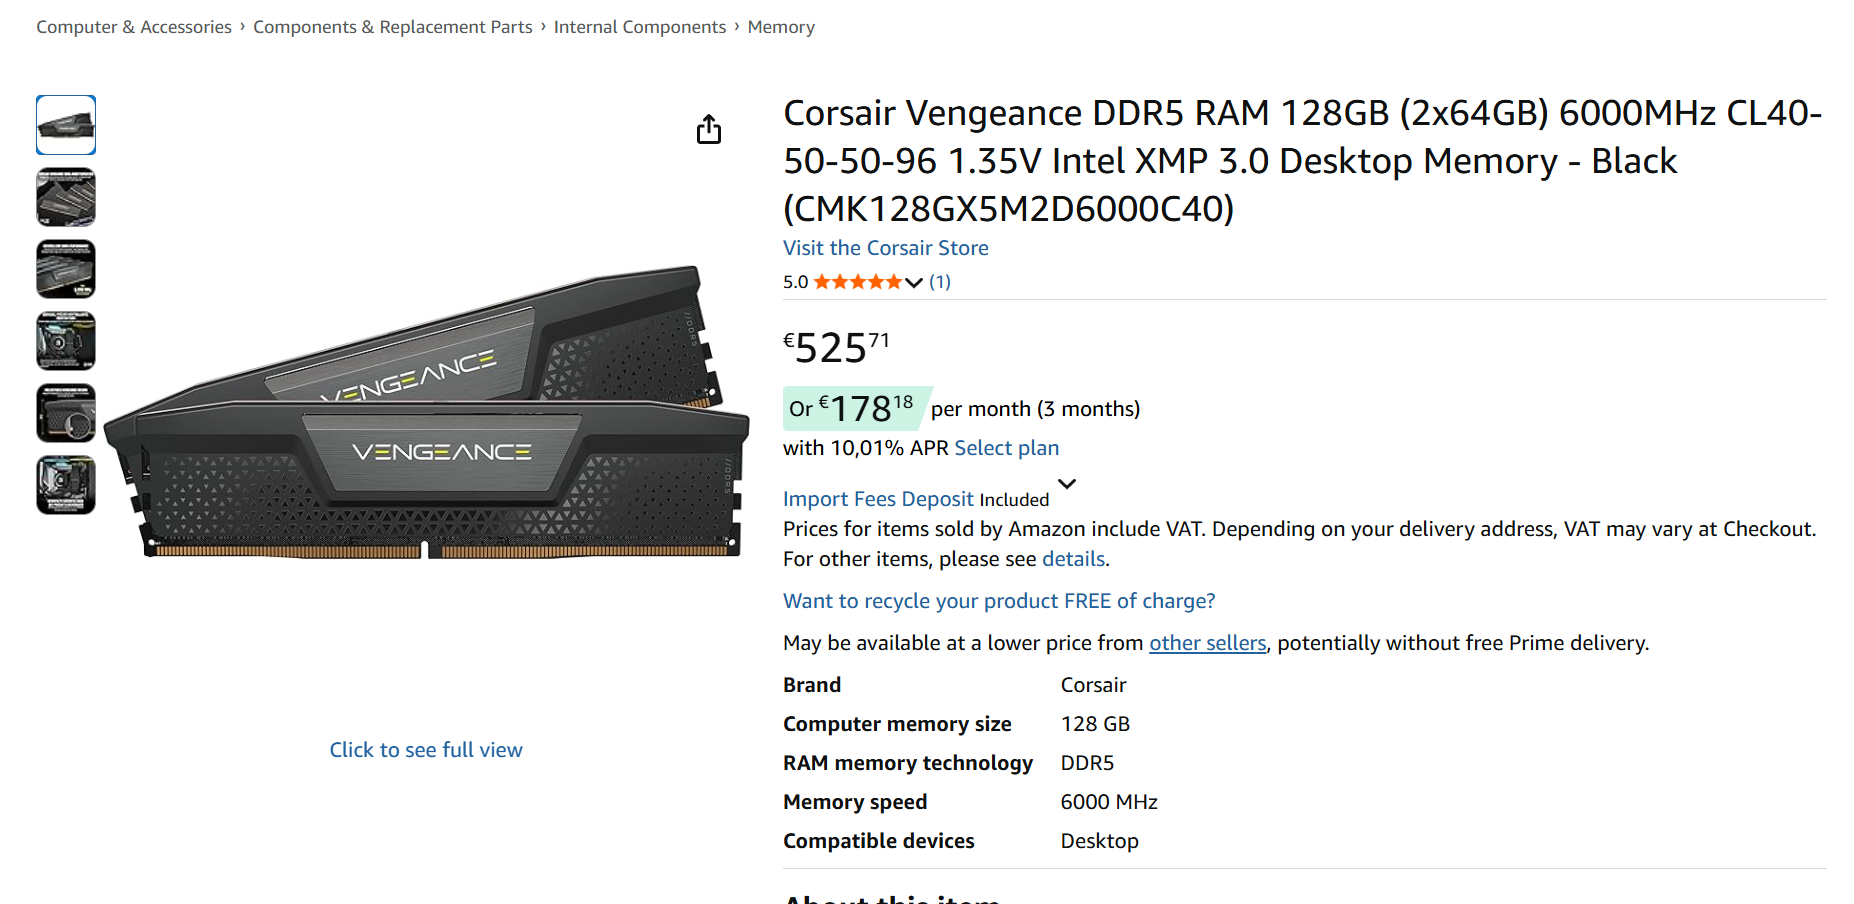The height and width of the screenshot is (904, 1854).
Task: Select the third product thumbnail
Action: [66, 269]
